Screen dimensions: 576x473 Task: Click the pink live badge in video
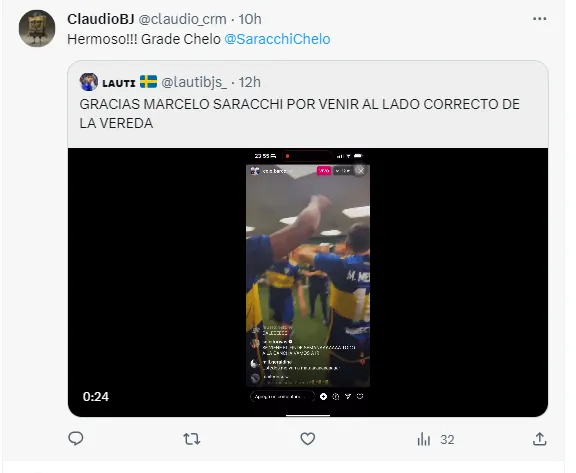tap(324, 171)
